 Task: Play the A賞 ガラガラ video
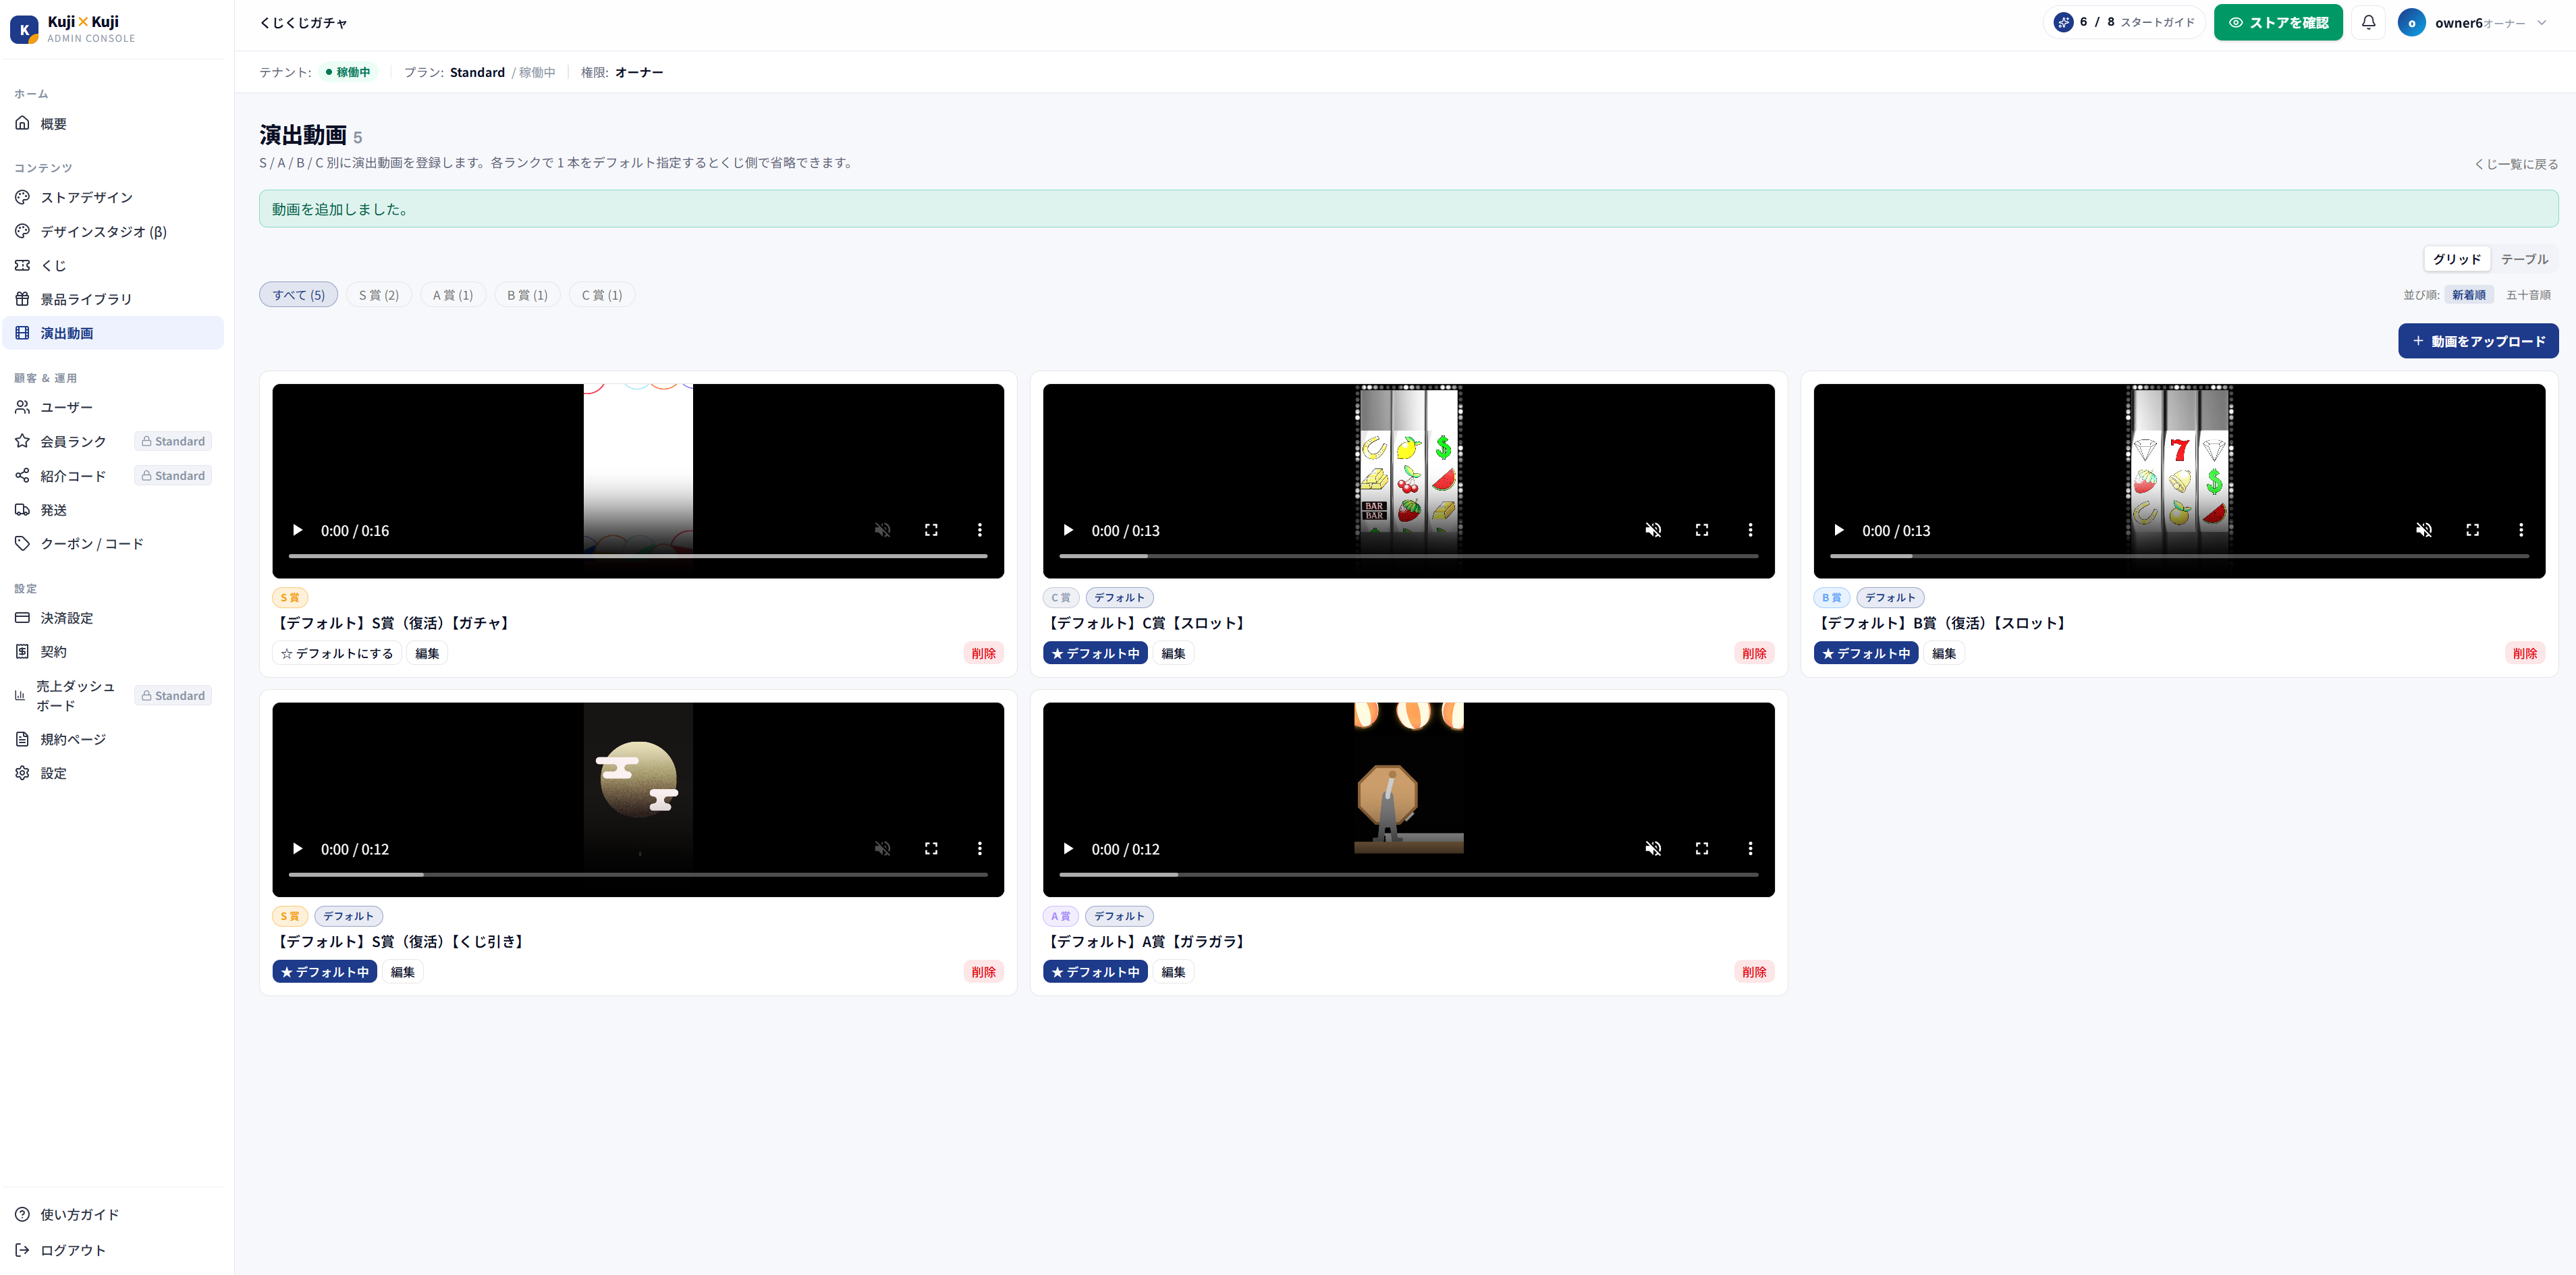[x=1068, y=849]
